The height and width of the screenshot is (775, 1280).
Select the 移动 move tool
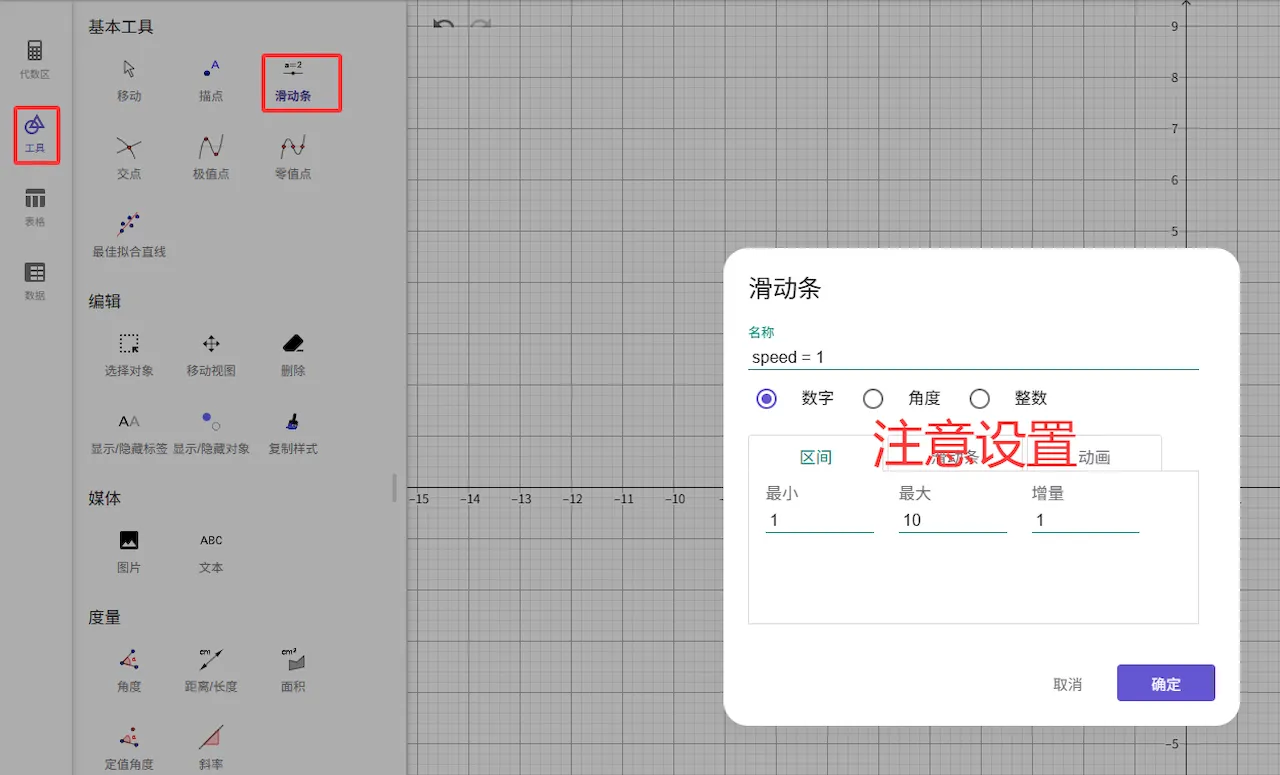point(129,80)
